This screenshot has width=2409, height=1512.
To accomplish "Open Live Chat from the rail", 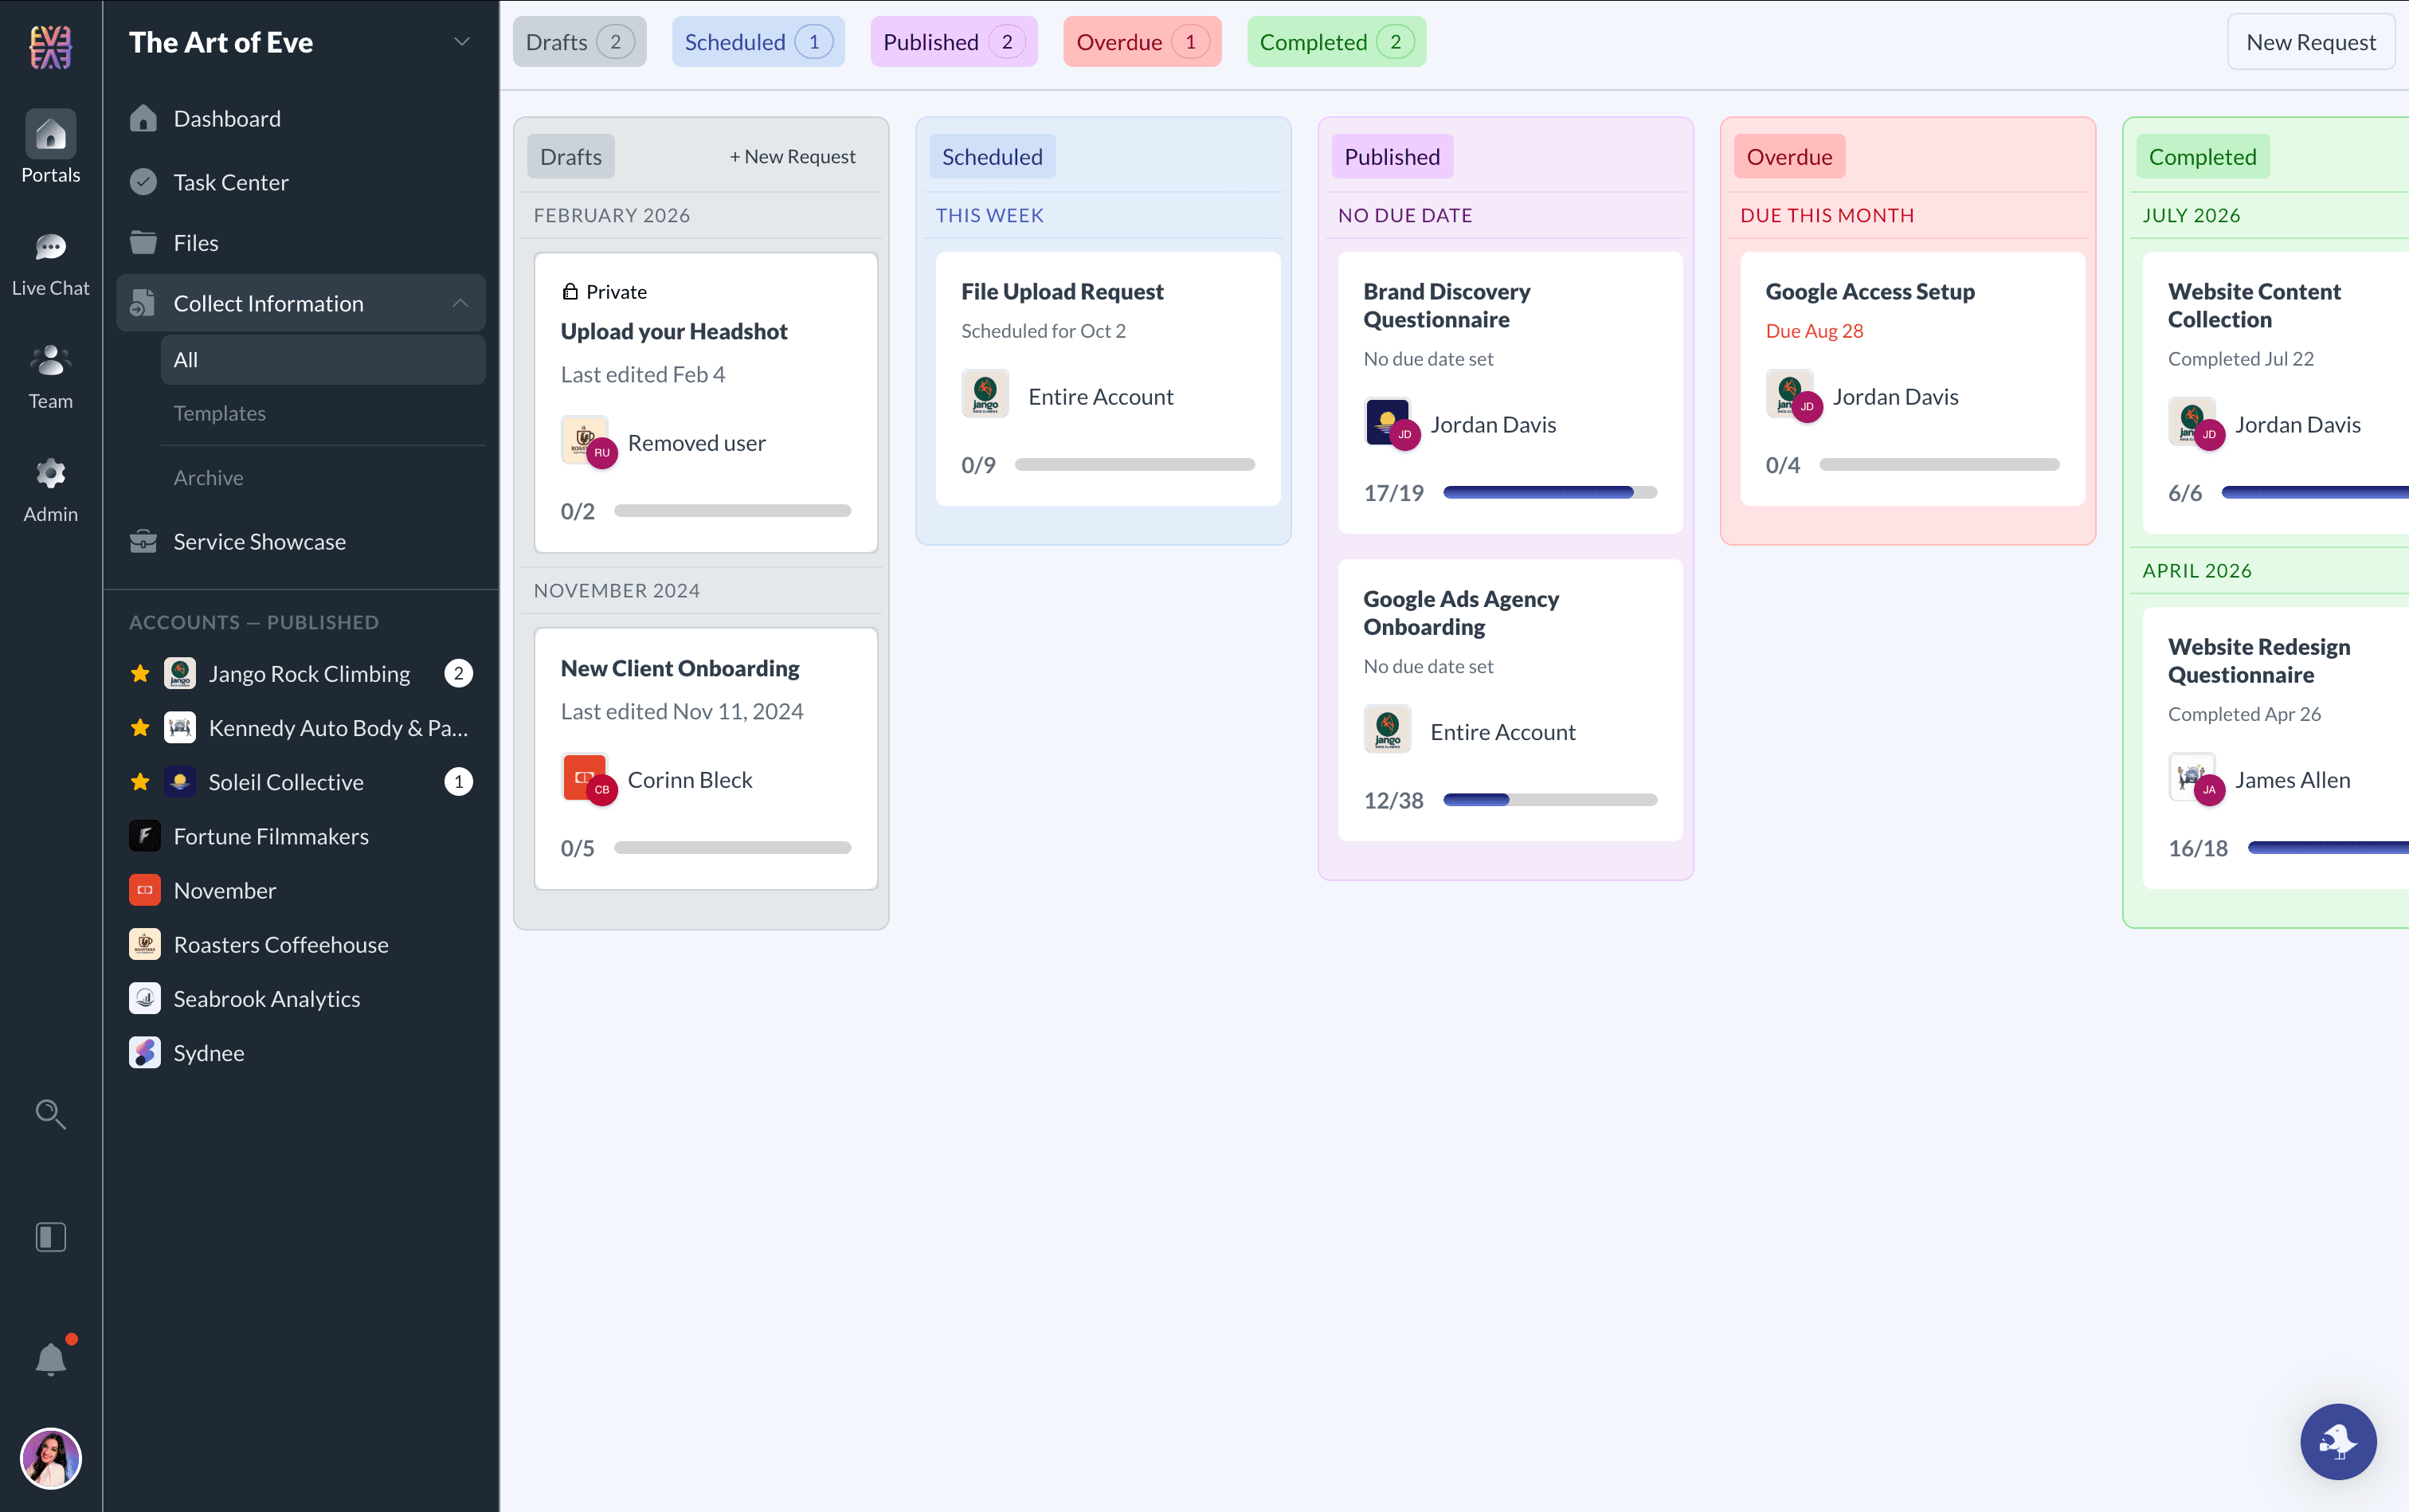I will click(x=50, y=247).
